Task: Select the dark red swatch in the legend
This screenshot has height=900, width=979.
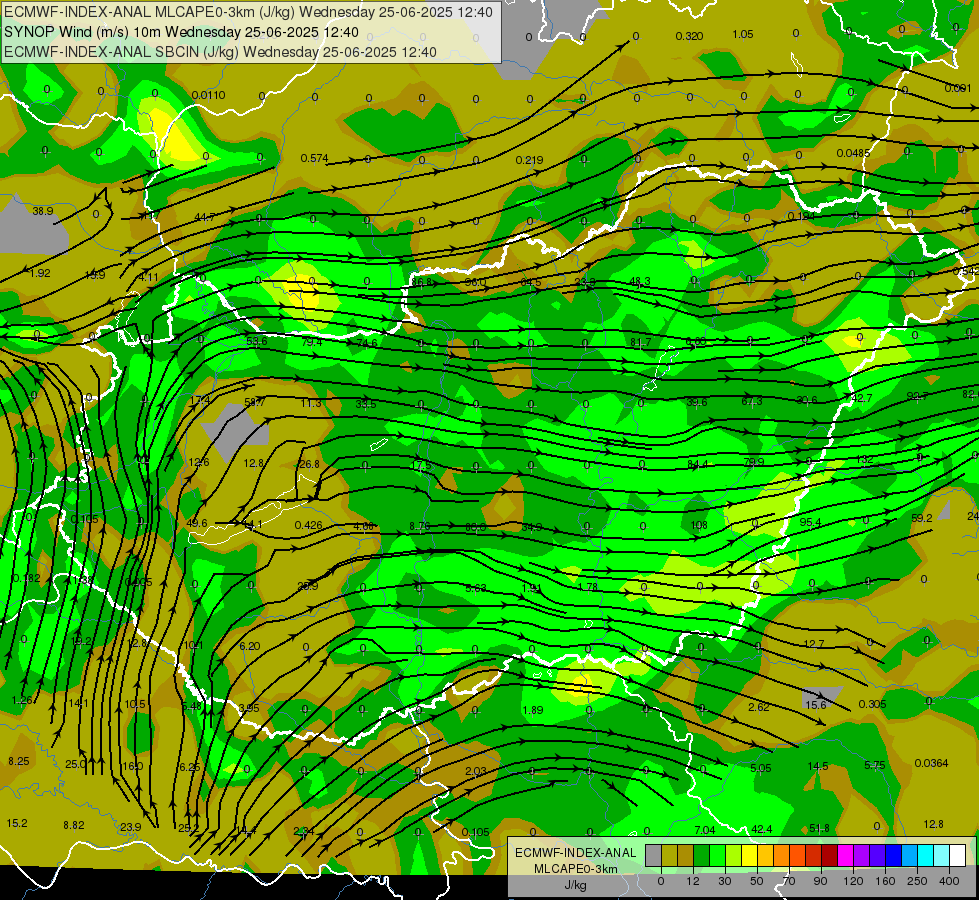Action: click(x=830, y=855)
